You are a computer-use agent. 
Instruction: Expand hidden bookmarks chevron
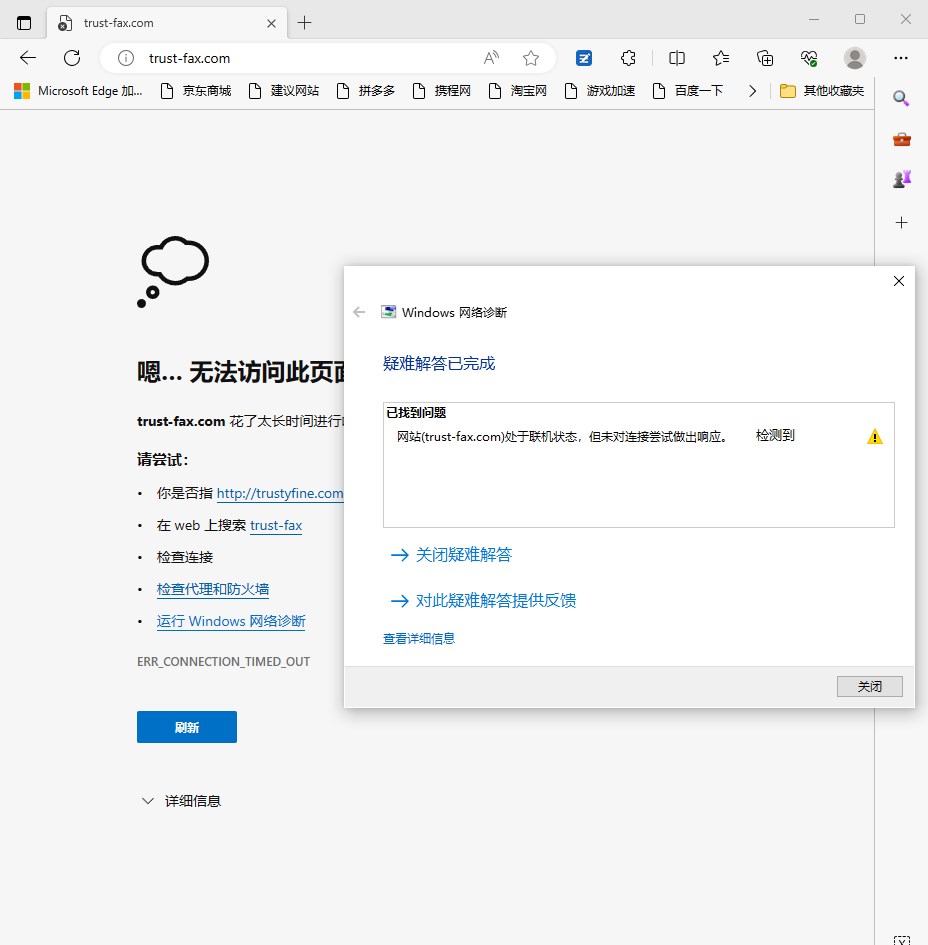[751, 90]
